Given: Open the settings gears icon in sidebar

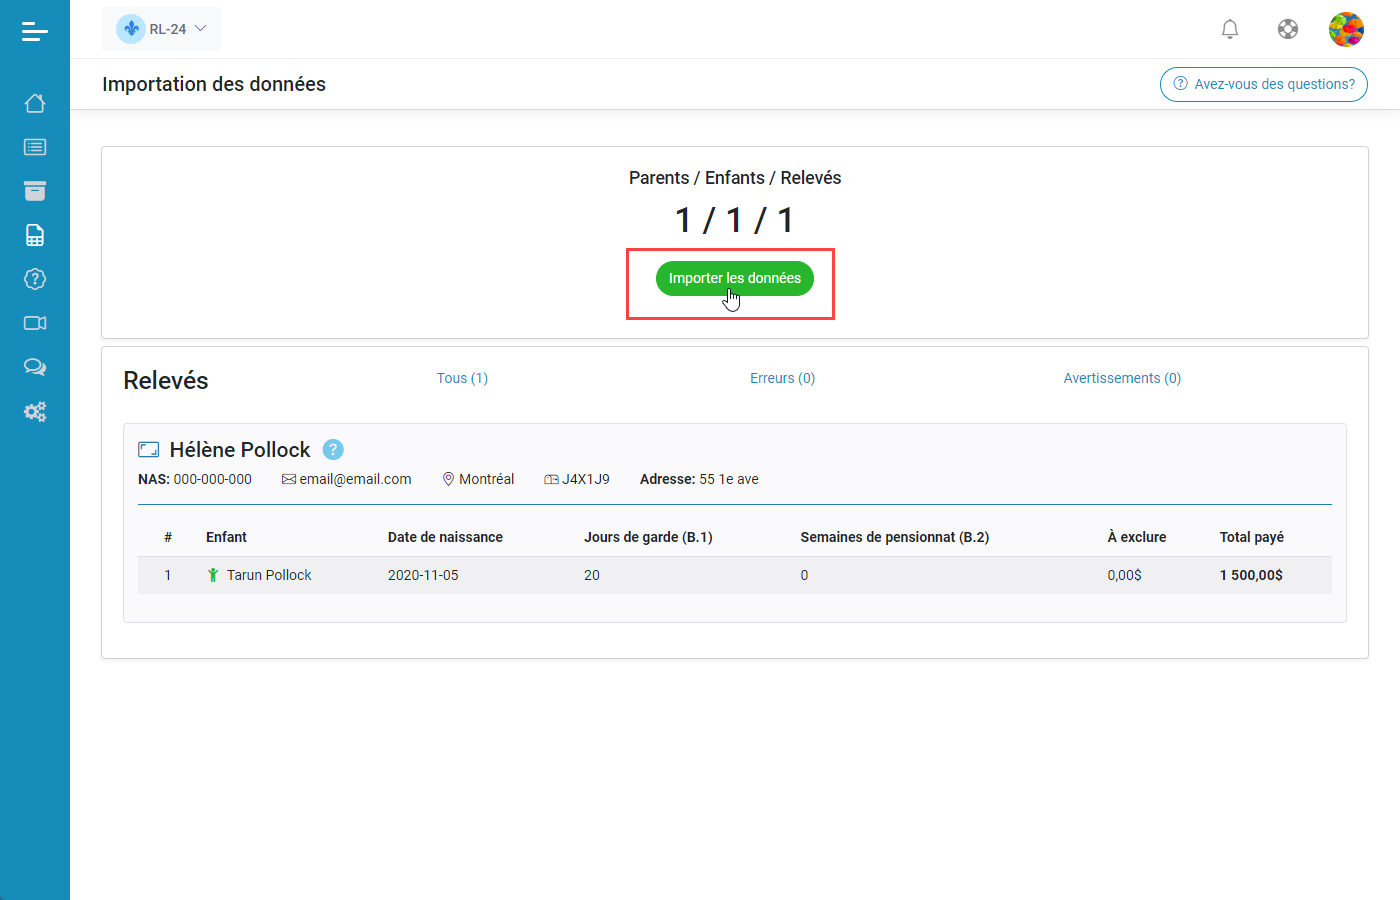Looking at the screenshot, I should [x=35, y=411].
